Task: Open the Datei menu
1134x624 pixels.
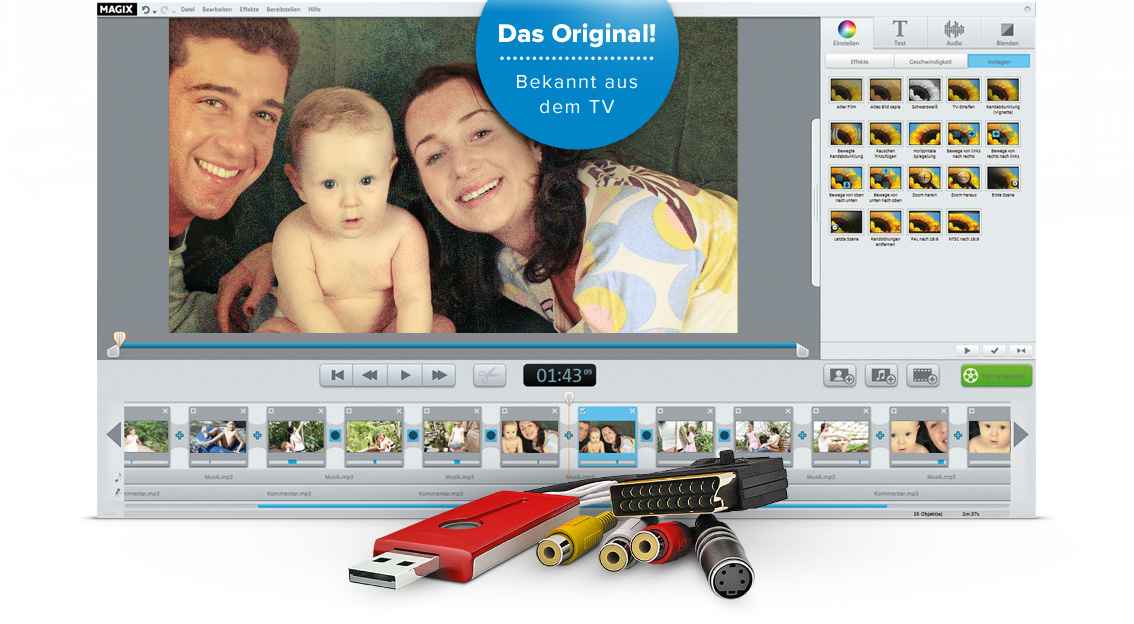Action: tap(187, 9)
